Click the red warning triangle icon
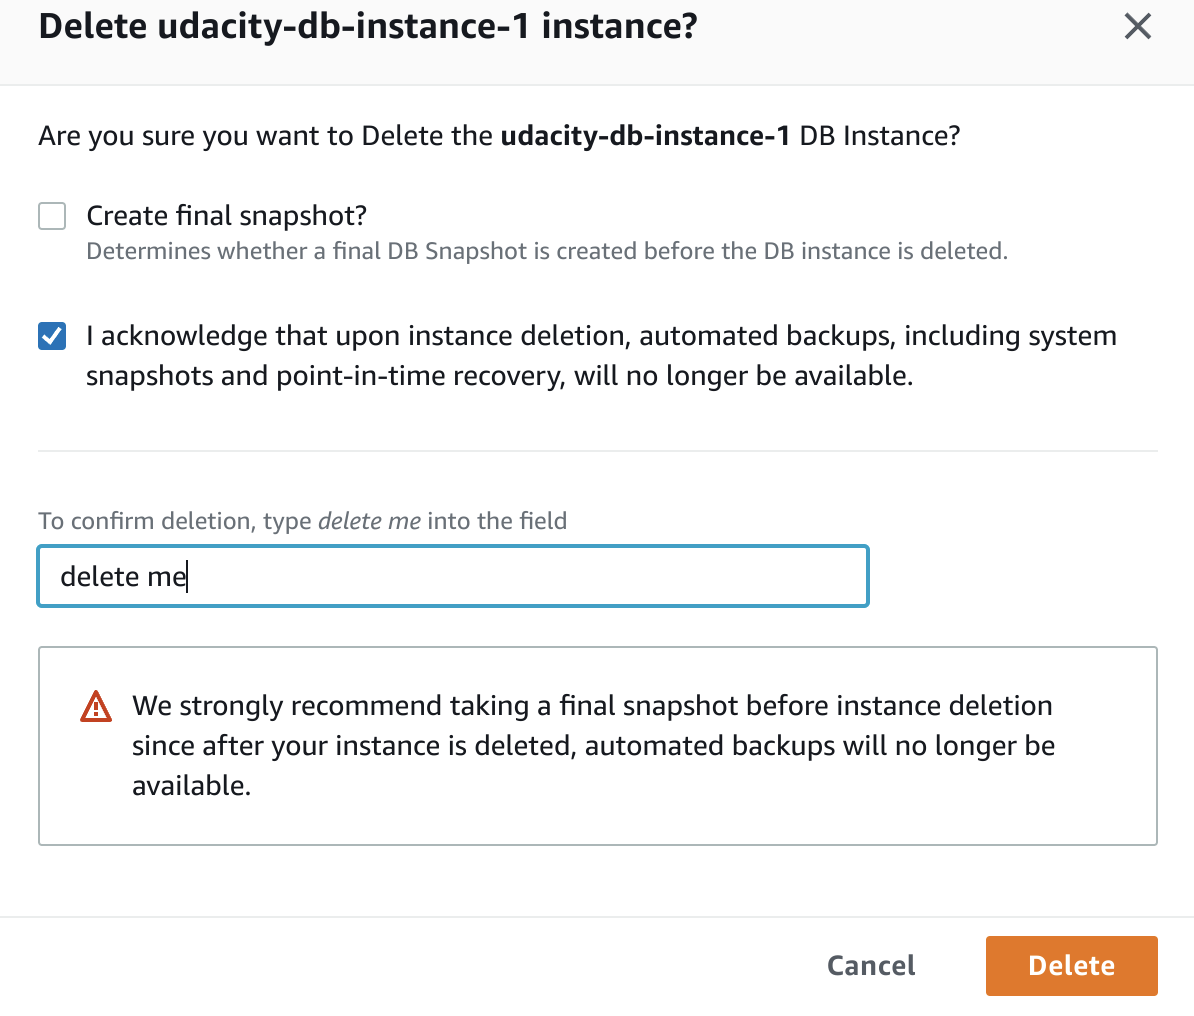This screenshot has width=1194, height=1016. 96,706
